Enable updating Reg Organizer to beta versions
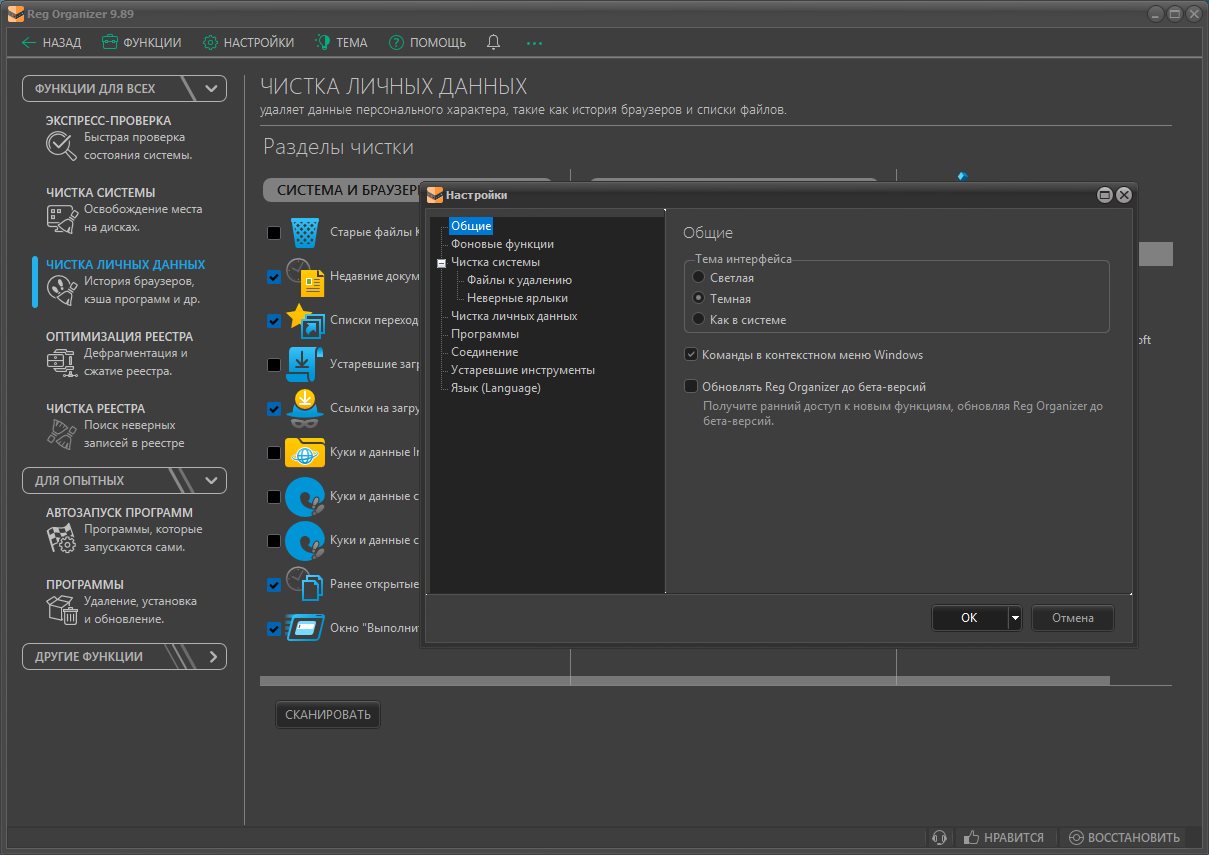1209x855 pixels. pyautogui.click(x=691, y=386)
